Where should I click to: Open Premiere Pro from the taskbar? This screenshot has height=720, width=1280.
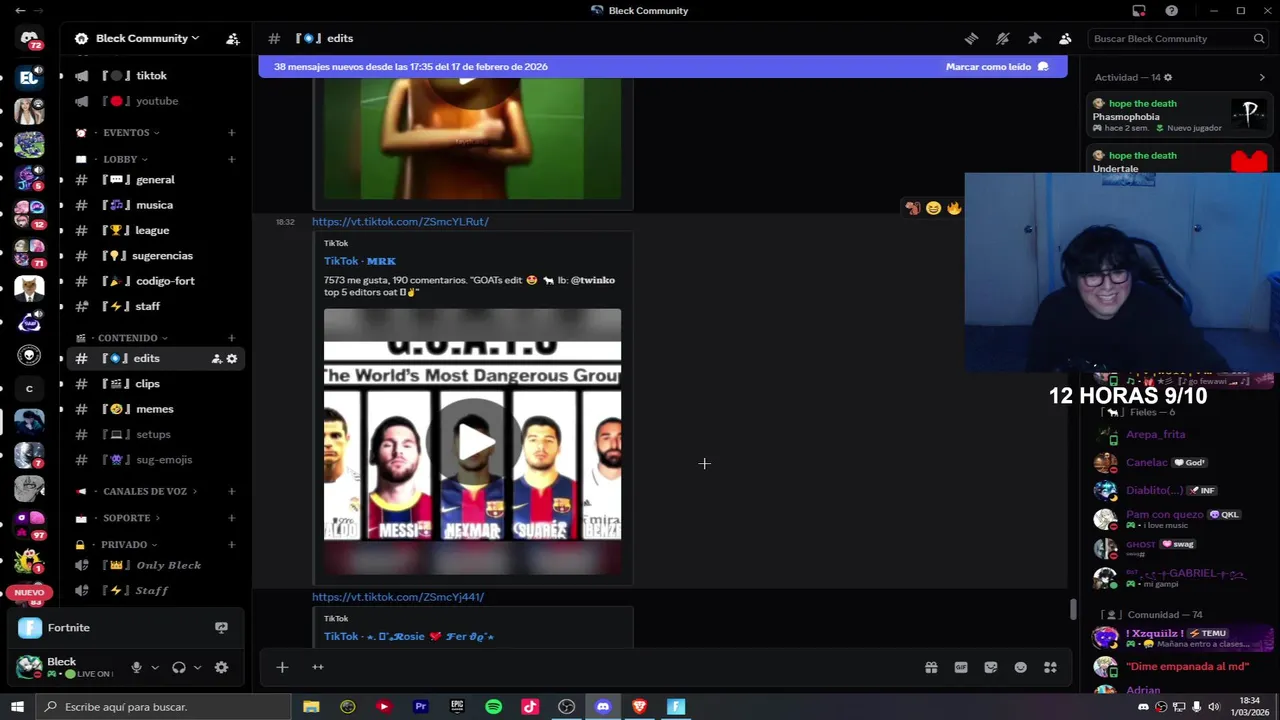tap(421, 707)
